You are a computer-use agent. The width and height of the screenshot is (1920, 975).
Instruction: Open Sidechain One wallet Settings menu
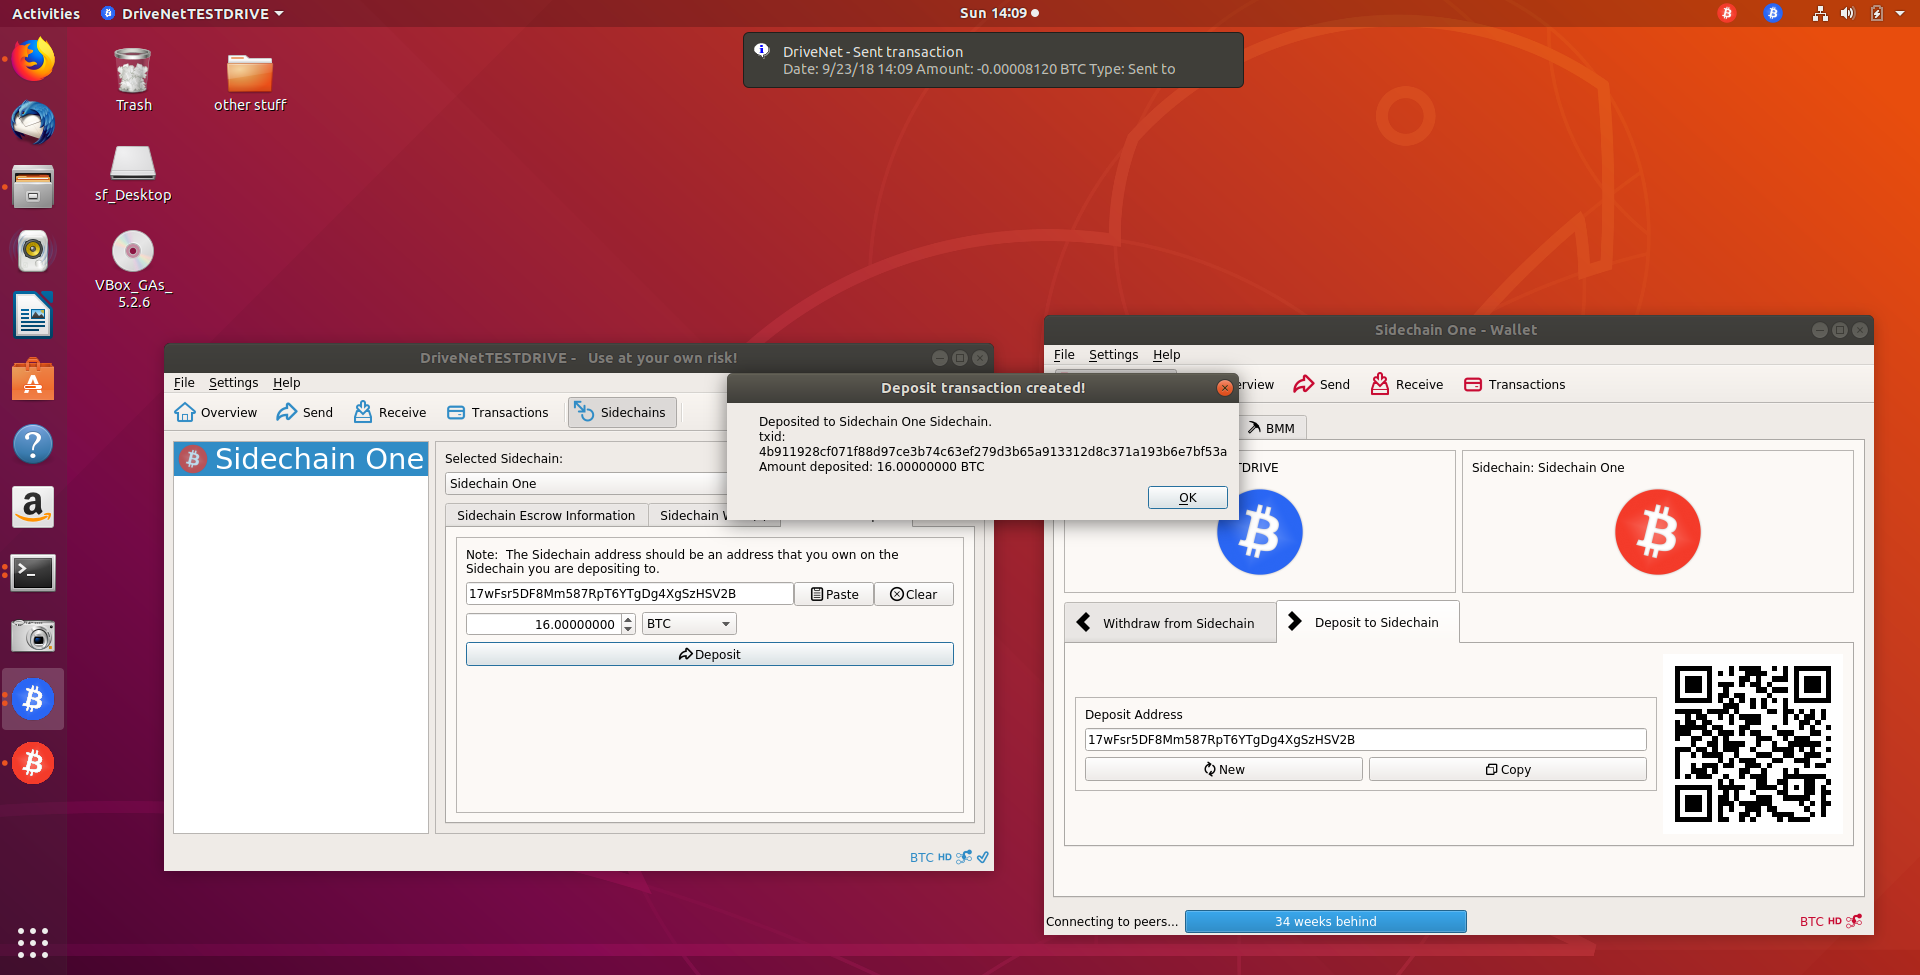pos(1113,354)
